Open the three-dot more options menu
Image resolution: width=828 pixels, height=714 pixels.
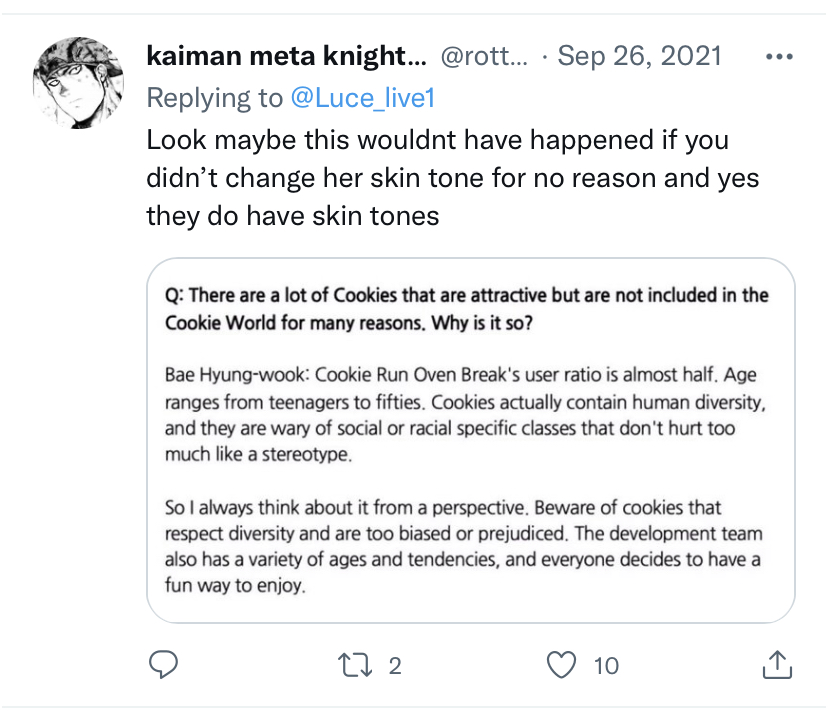[x=779, y=56]
